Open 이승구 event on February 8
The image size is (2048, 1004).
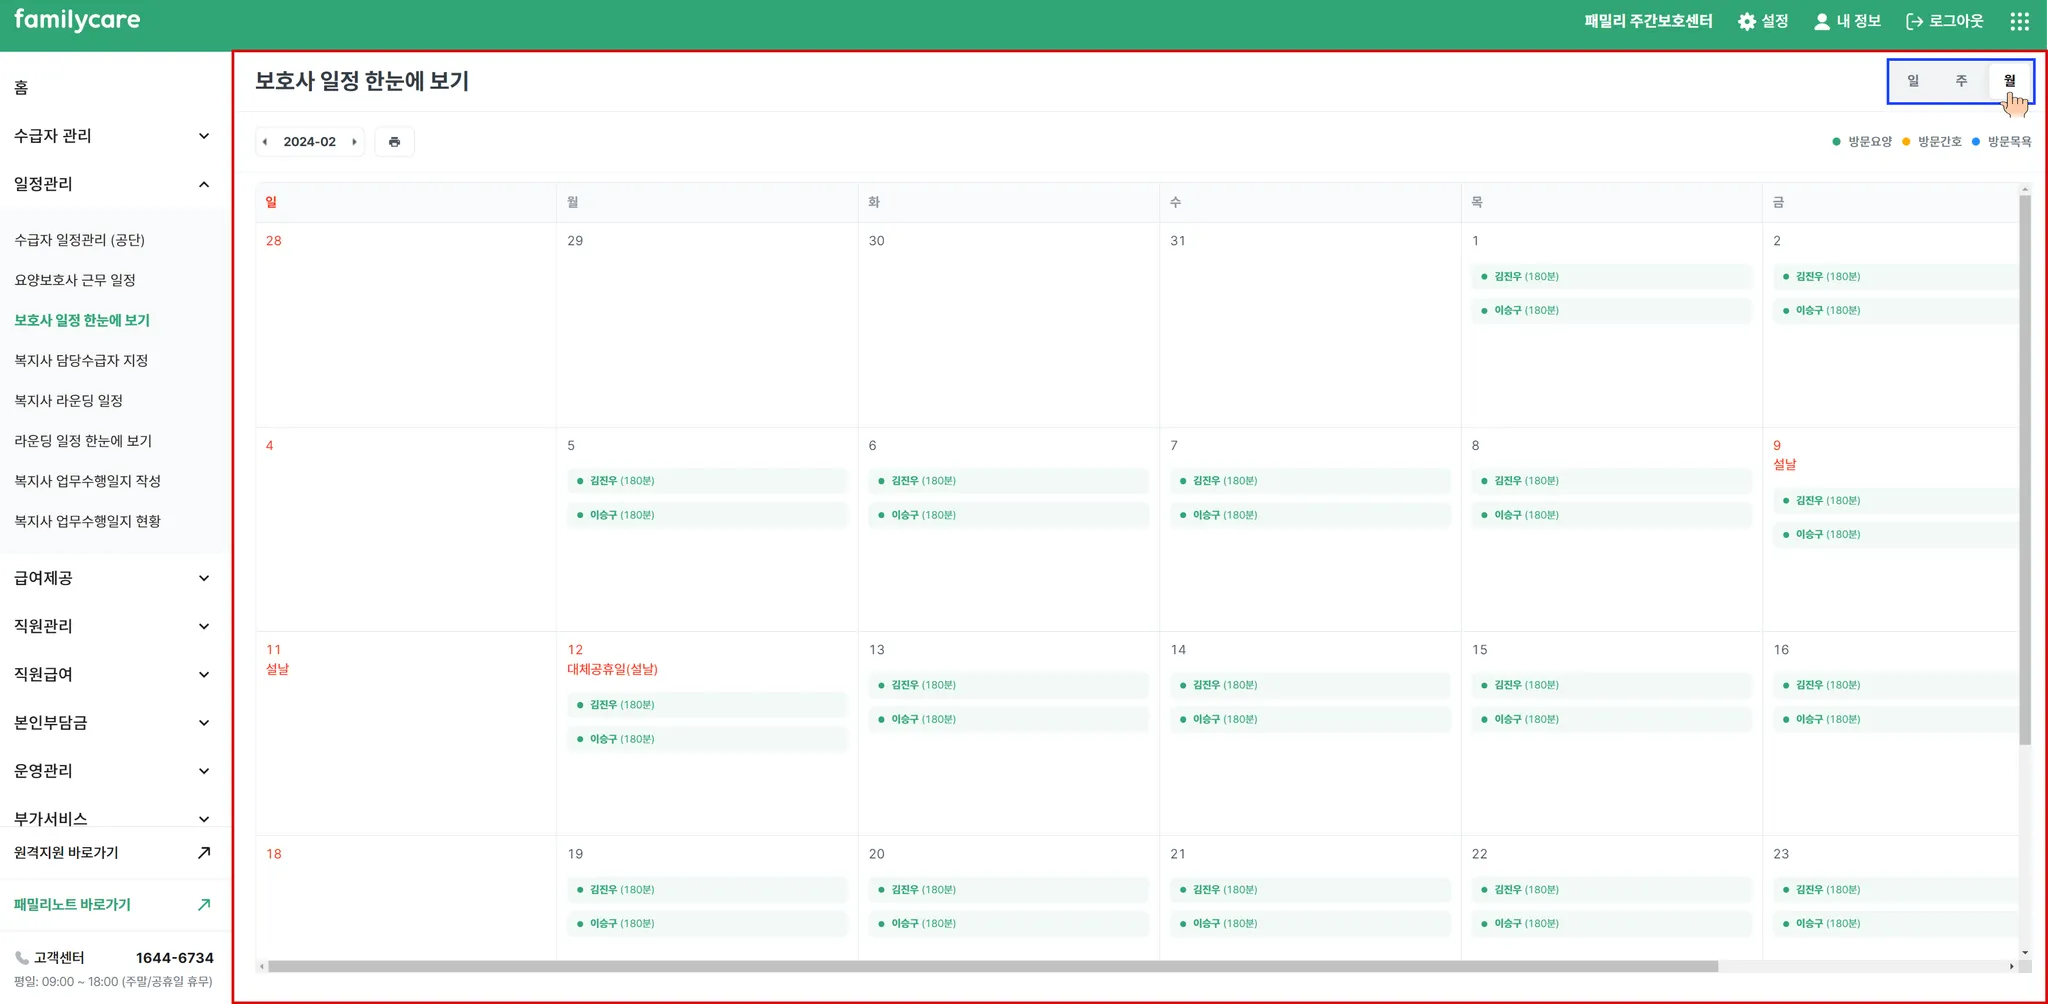[x=1611, y=515]
